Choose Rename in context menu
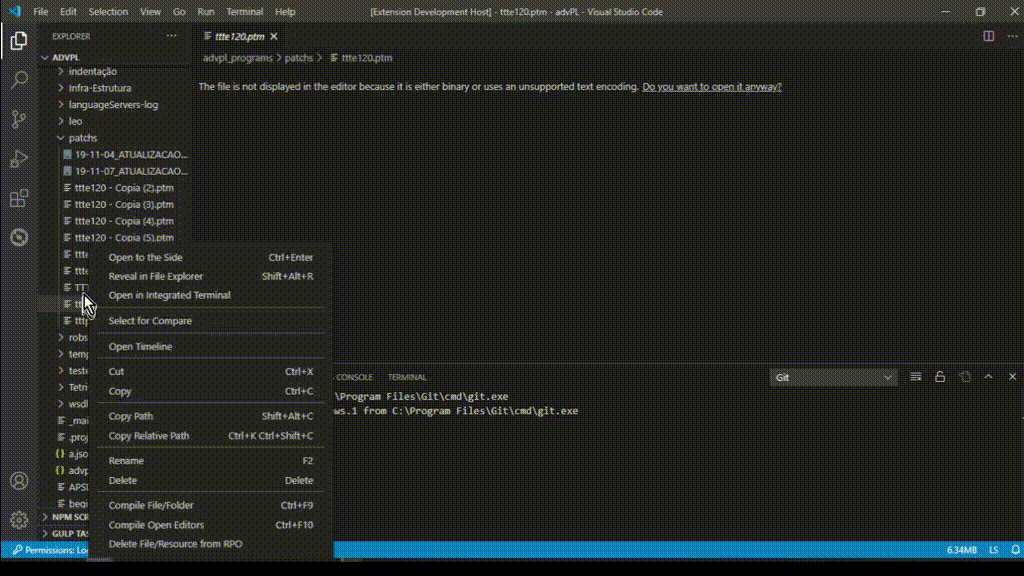 click(x=210, y=460)
